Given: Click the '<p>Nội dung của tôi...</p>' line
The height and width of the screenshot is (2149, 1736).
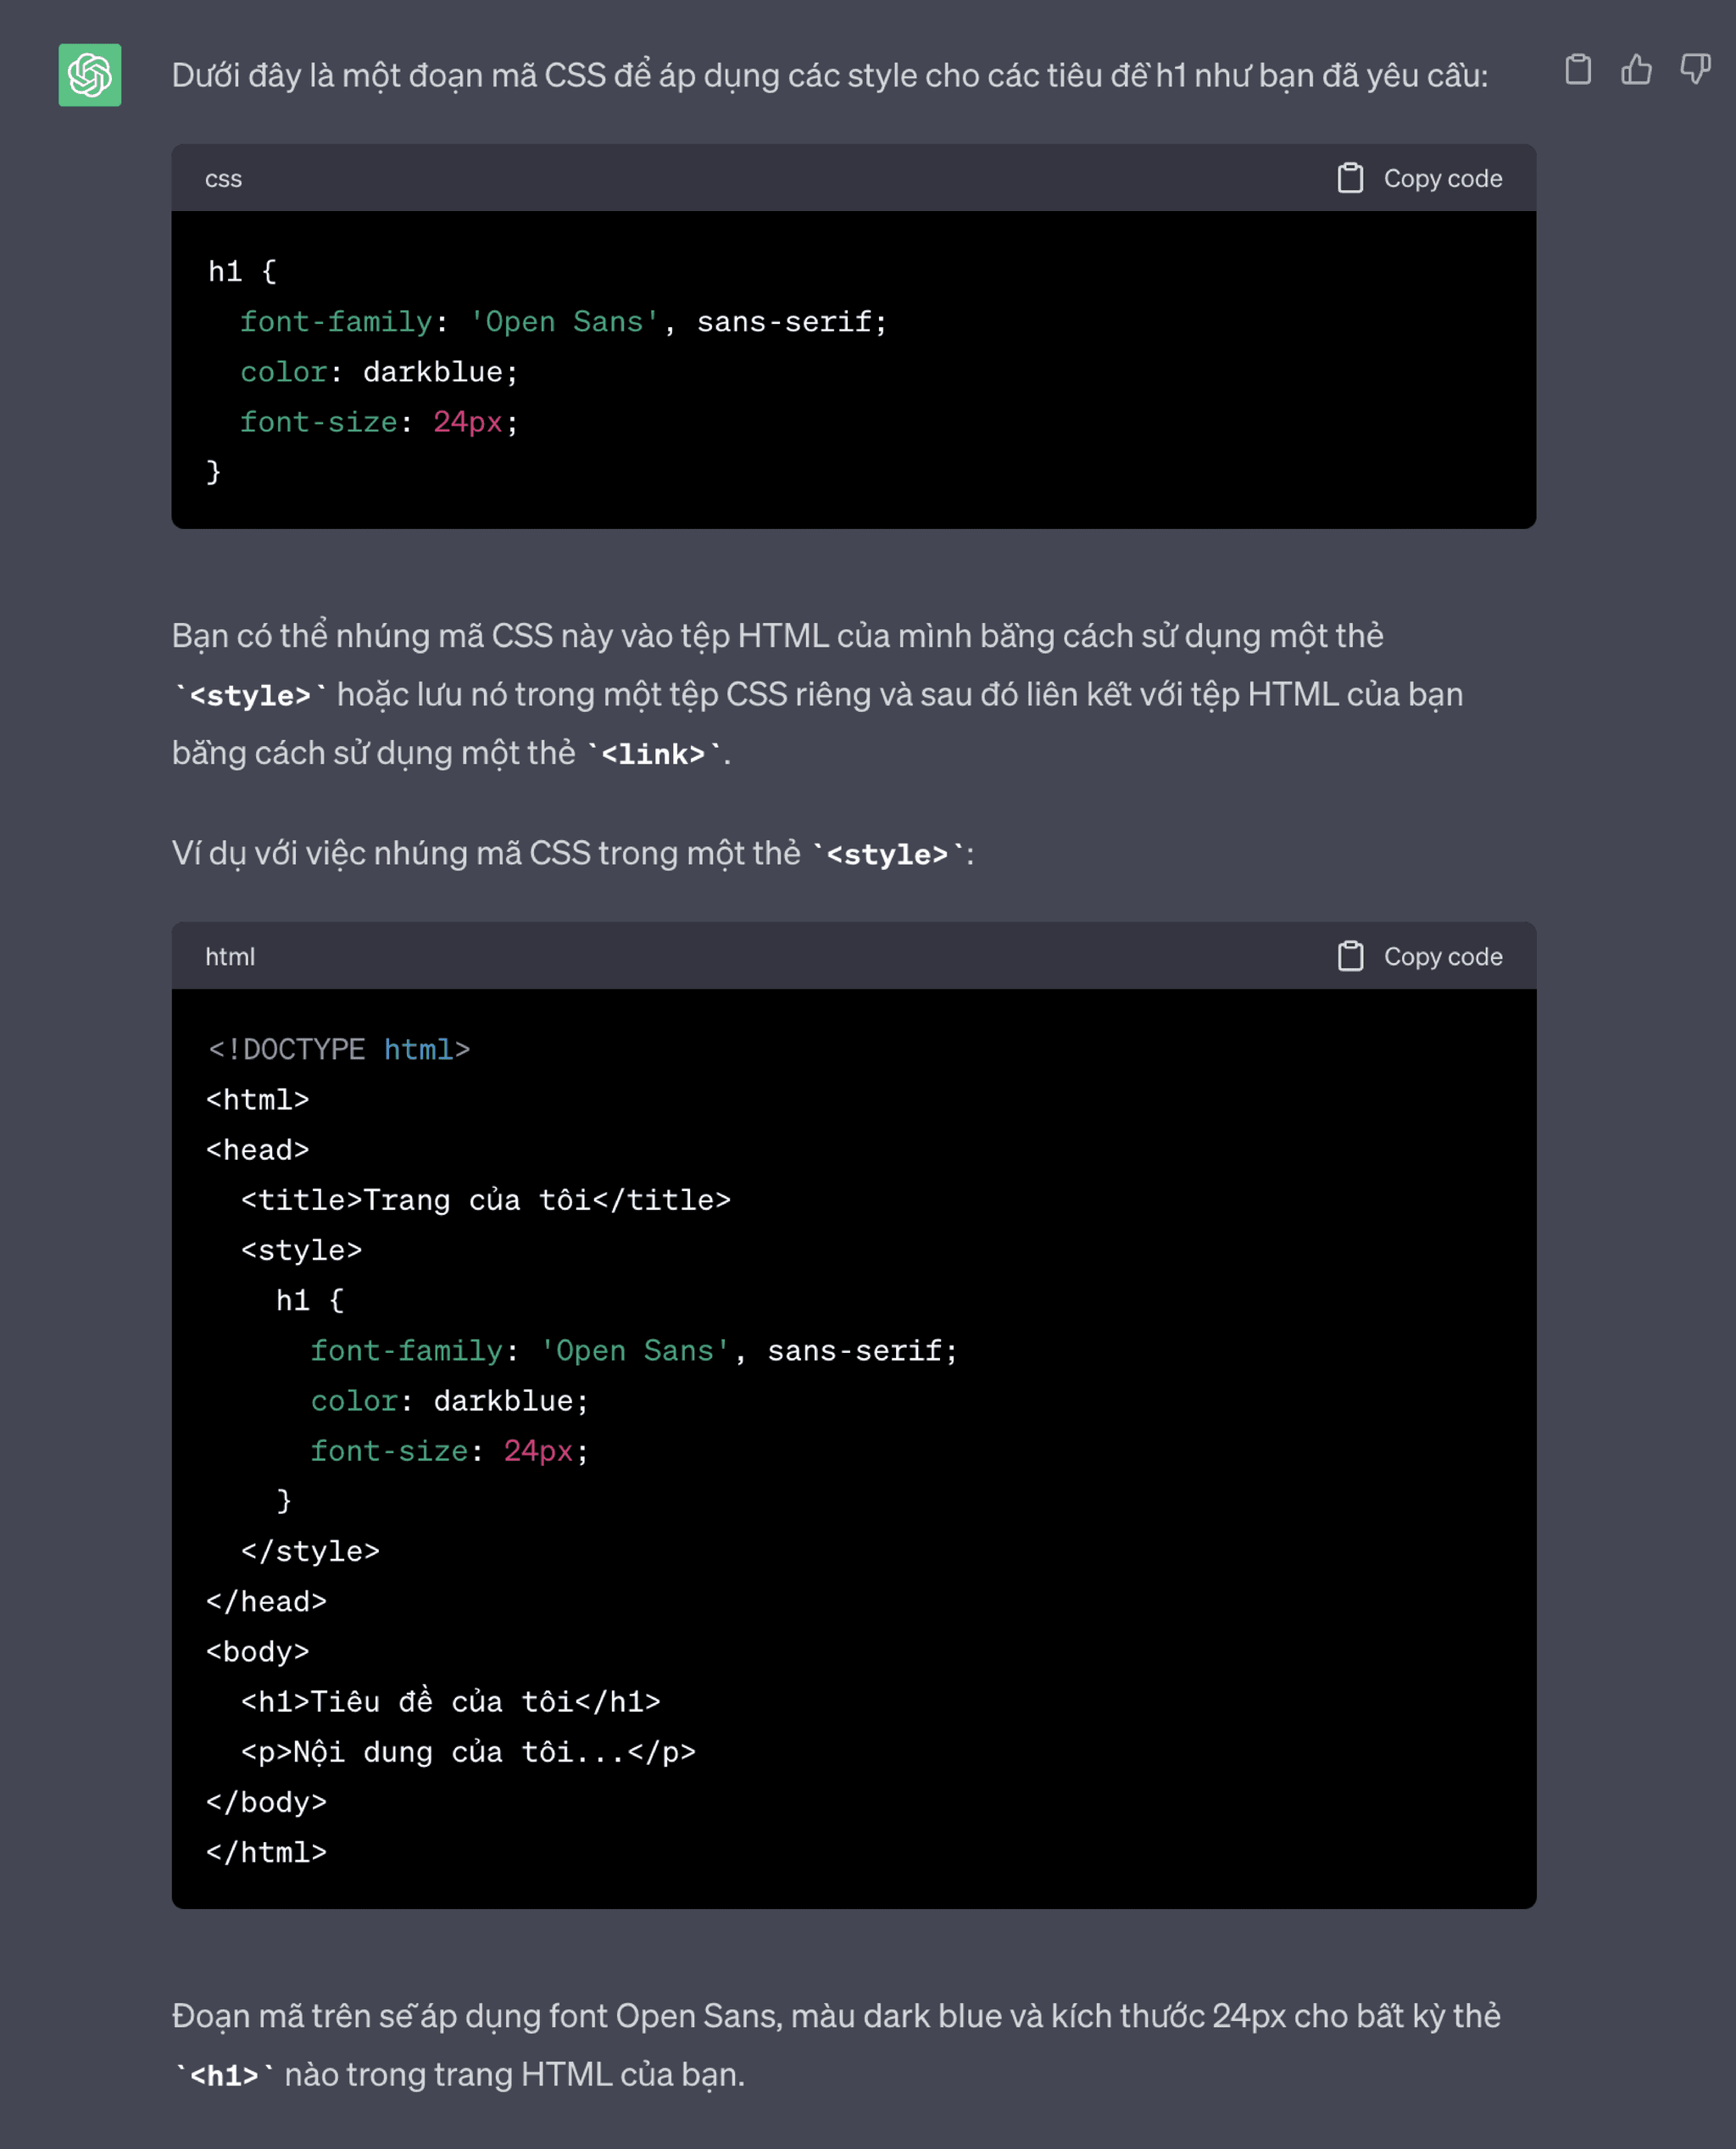Looking at the screenshot, I should tap(468, 1752).
